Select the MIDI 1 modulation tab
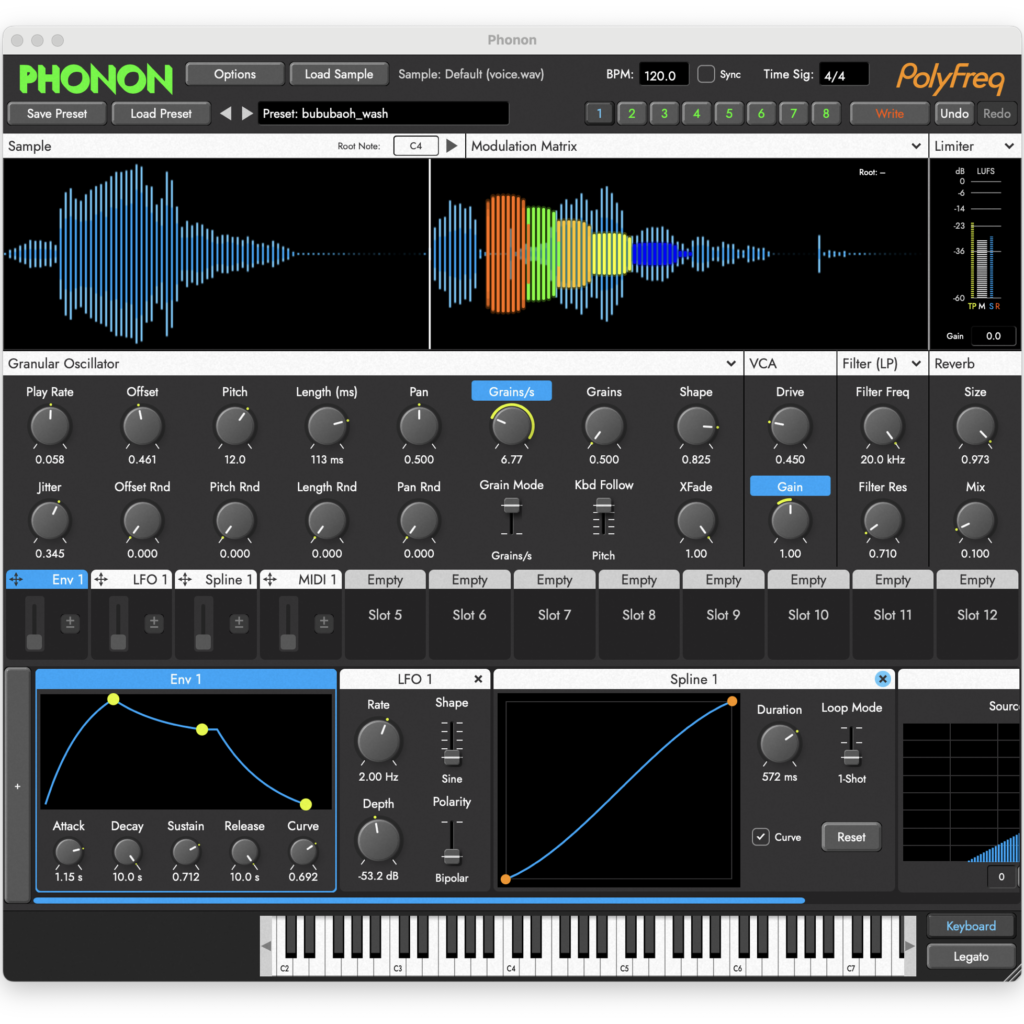The width and height of the screenshot is (1024, 1024). pos(300,579)
